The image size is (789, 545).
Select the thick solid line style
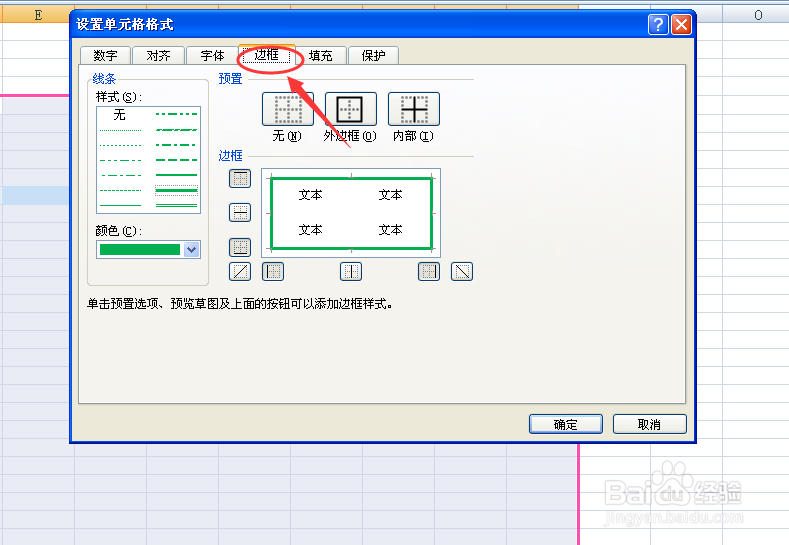click(176, 190)
